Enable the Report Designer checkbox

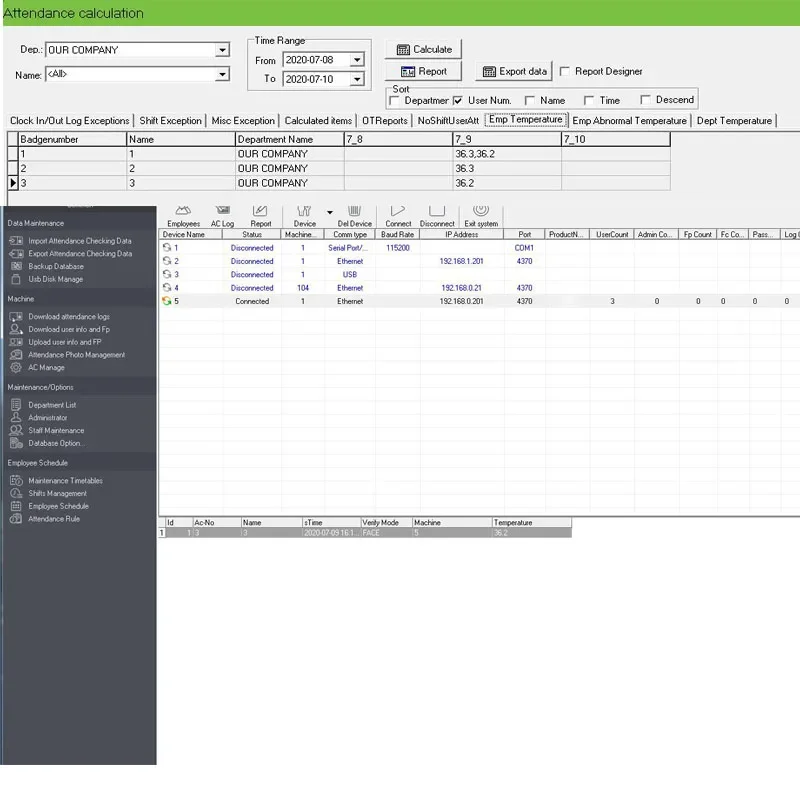566,72
